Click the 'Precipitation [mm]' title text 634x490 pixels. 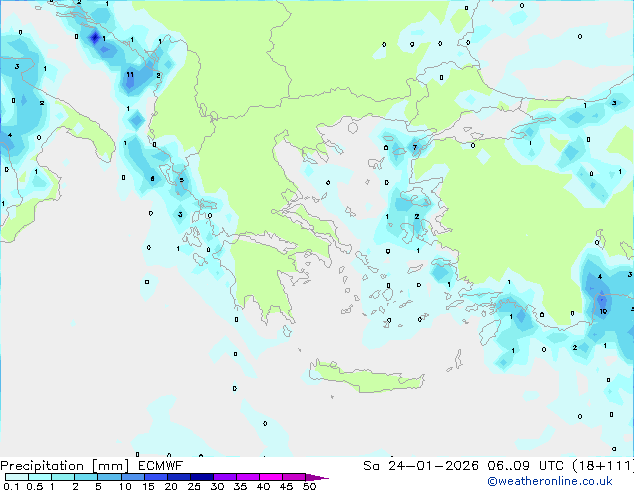65,466
